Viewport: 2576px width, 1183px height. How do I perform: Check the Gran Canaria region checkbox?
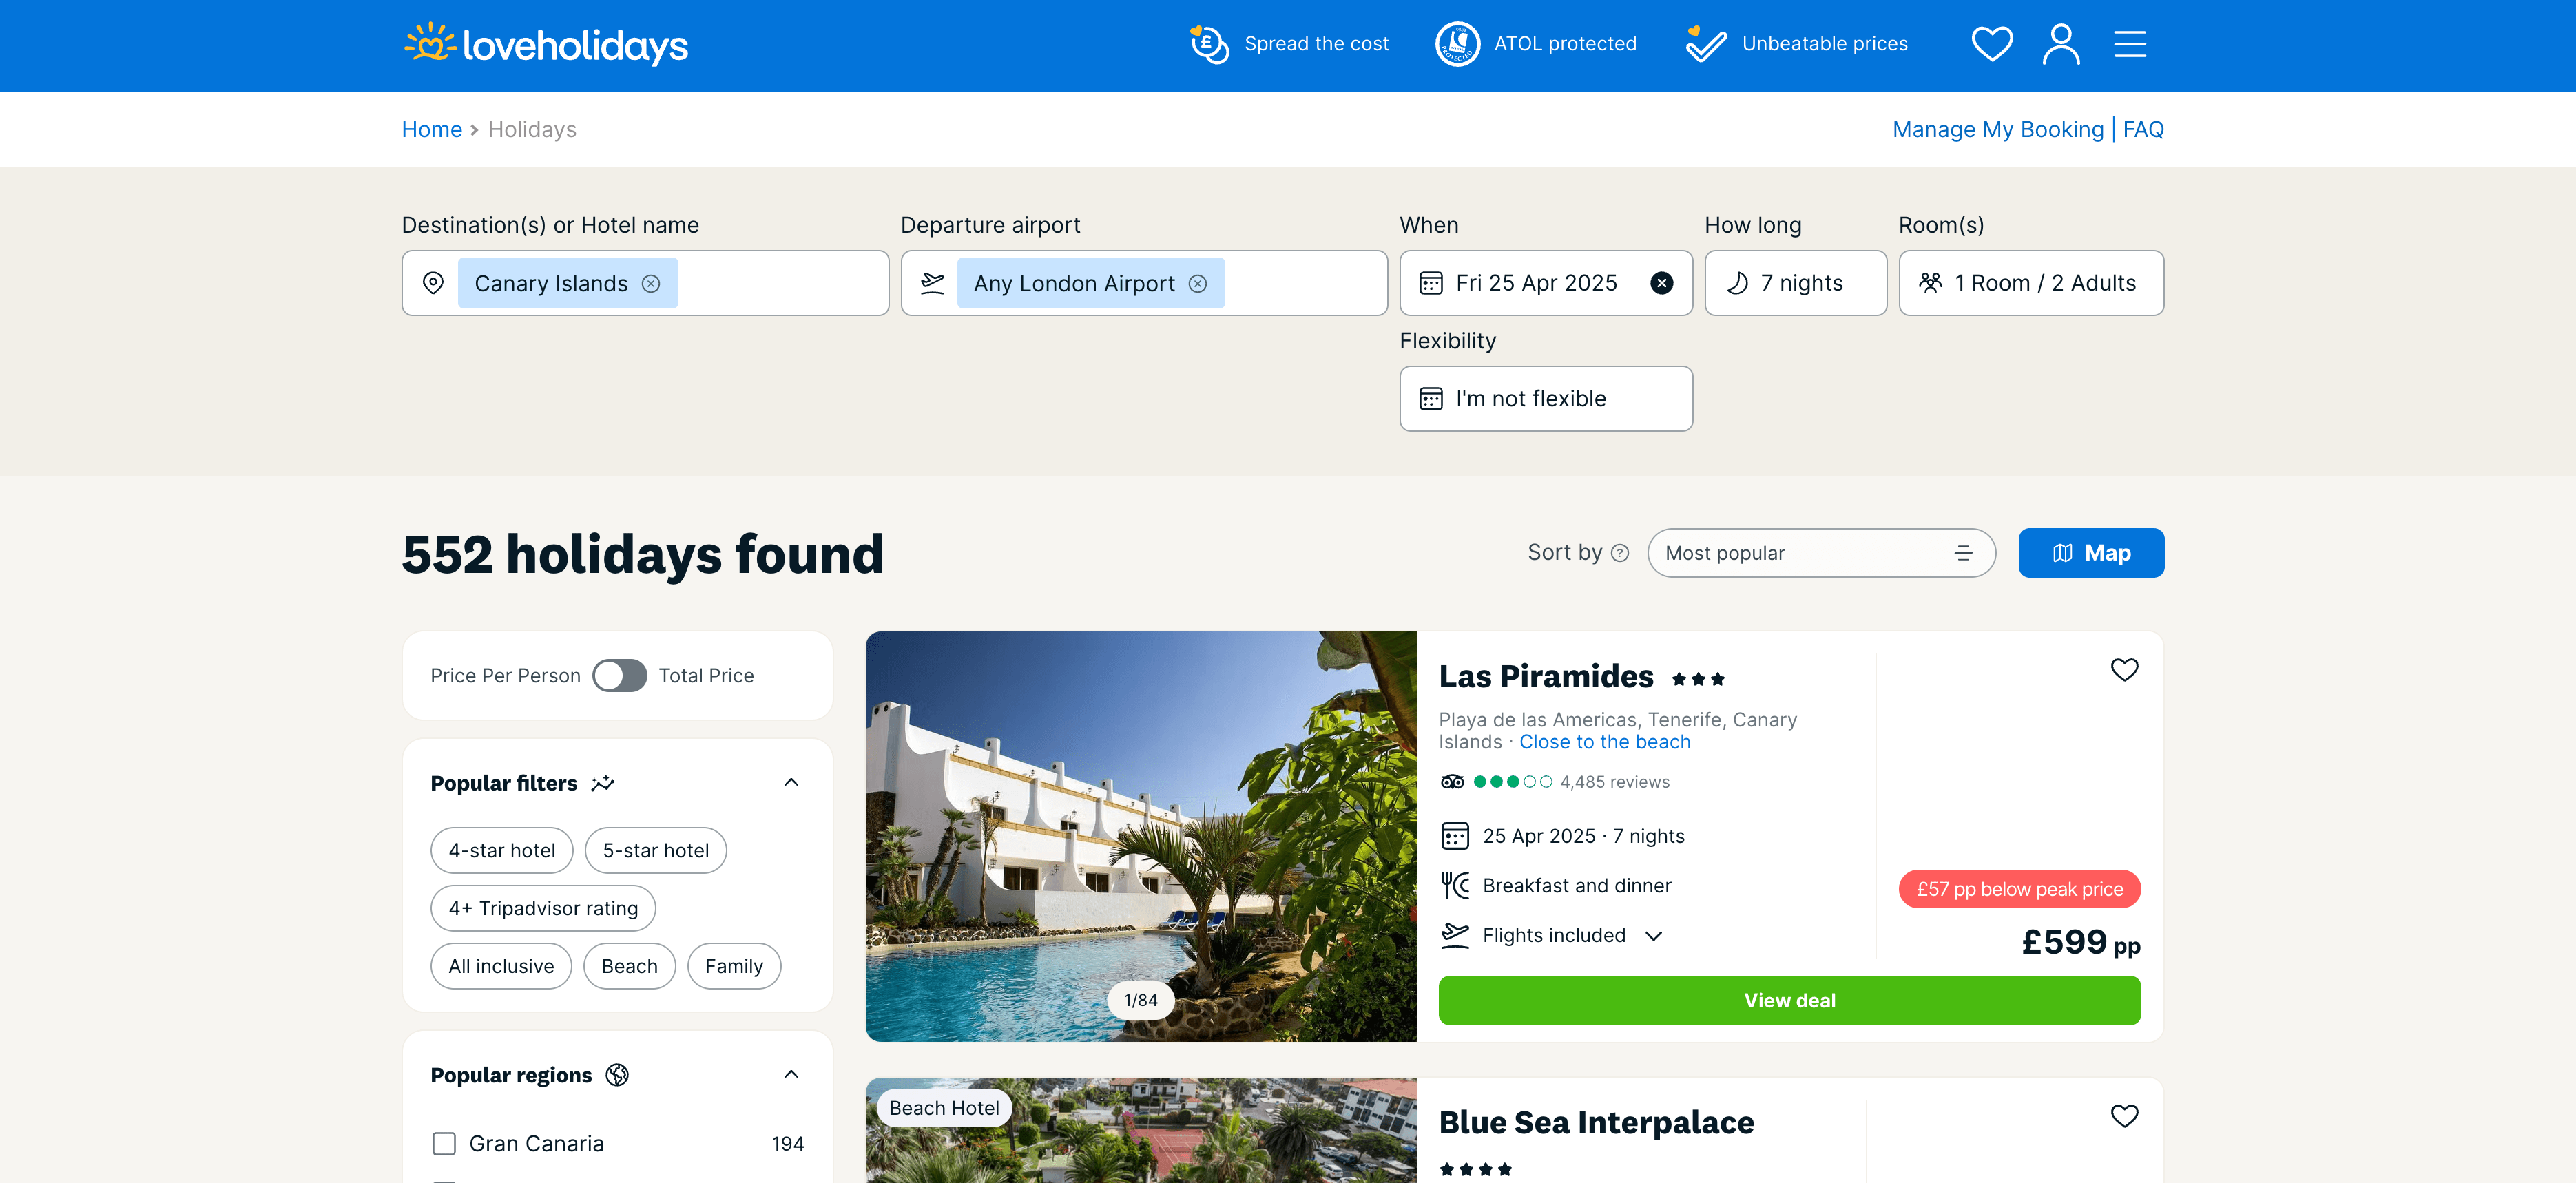point(444,1143)
